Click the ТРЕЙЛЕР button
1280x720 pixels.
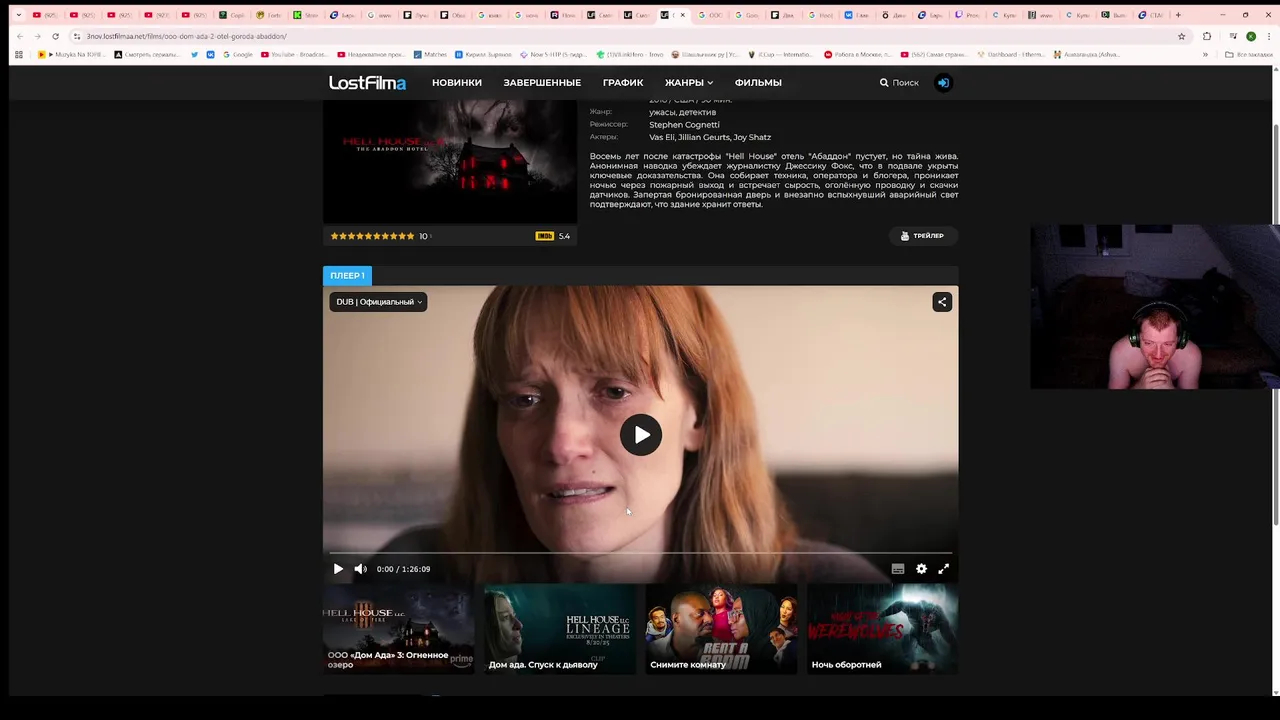pos(923,236)
